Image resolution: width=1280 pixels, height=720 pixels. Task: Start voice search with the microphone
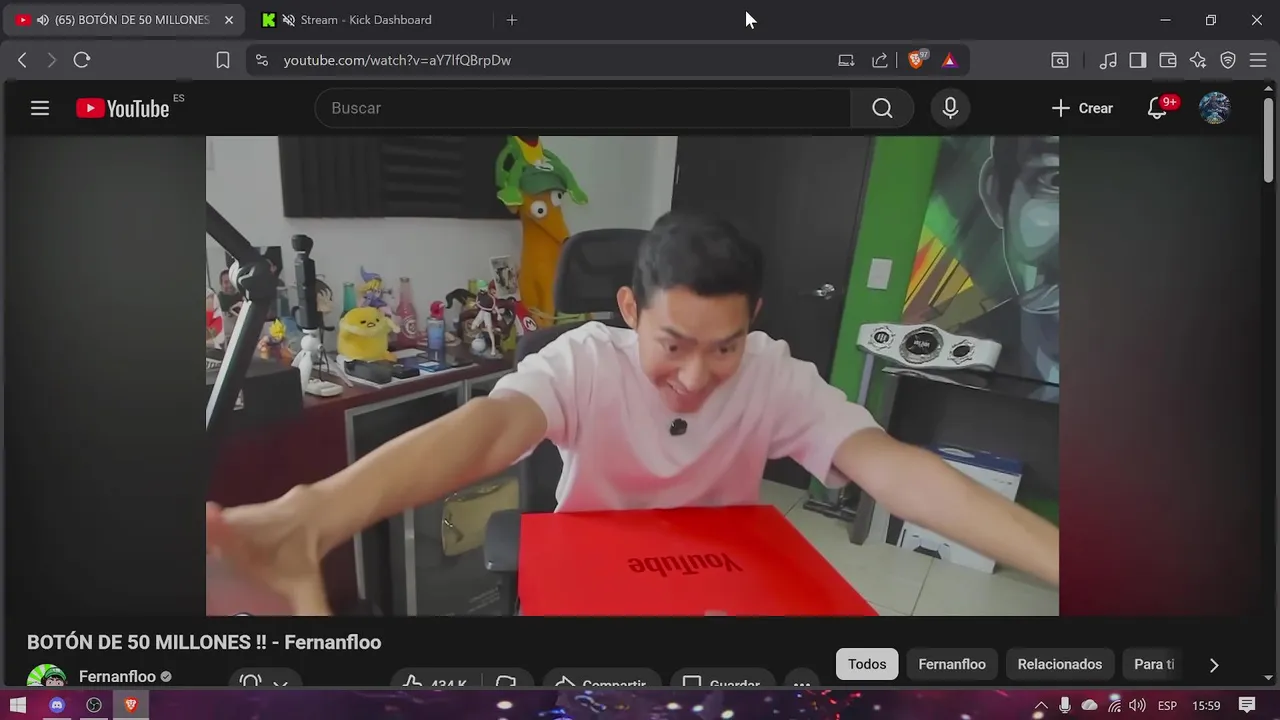click(x=951, y=108)
